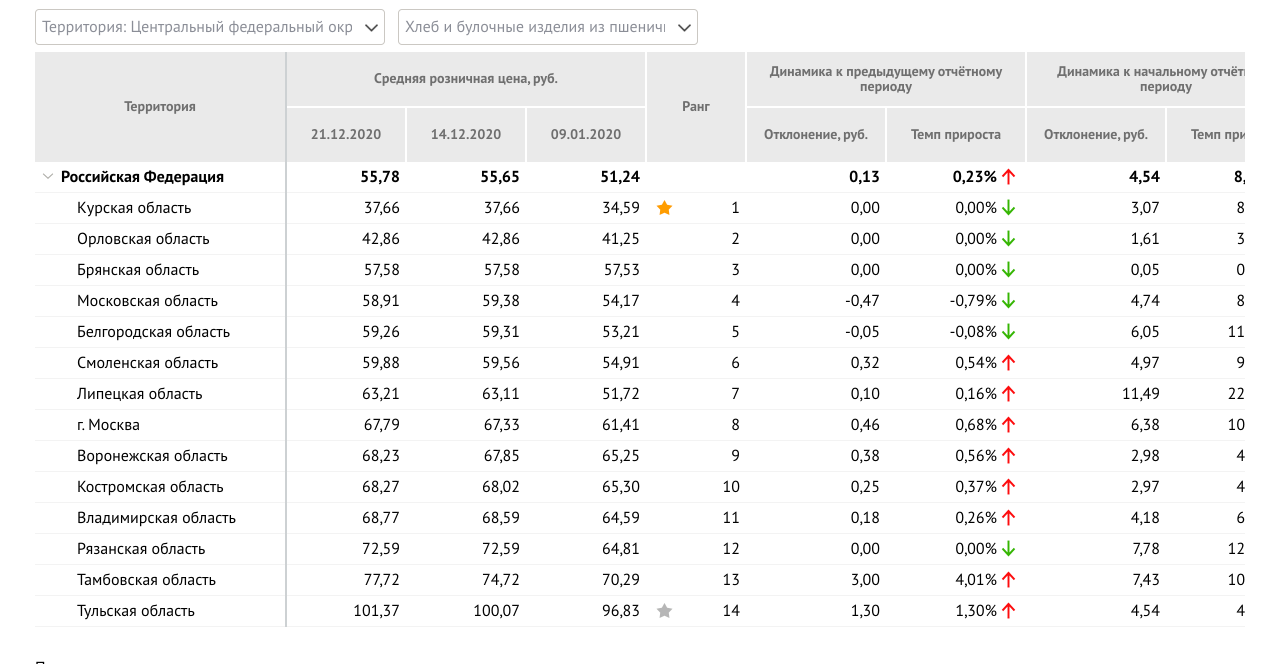Viewport: 1280px width, 664px height.
Task: Select the Владимирская область row
Action: click(x=640, y=518)
